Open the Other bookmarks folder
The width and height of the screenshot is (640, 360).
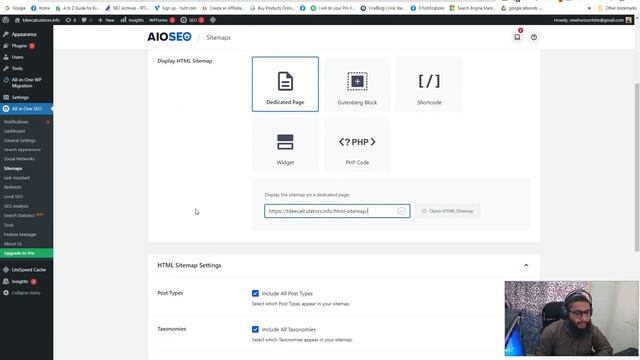point(616,8)
